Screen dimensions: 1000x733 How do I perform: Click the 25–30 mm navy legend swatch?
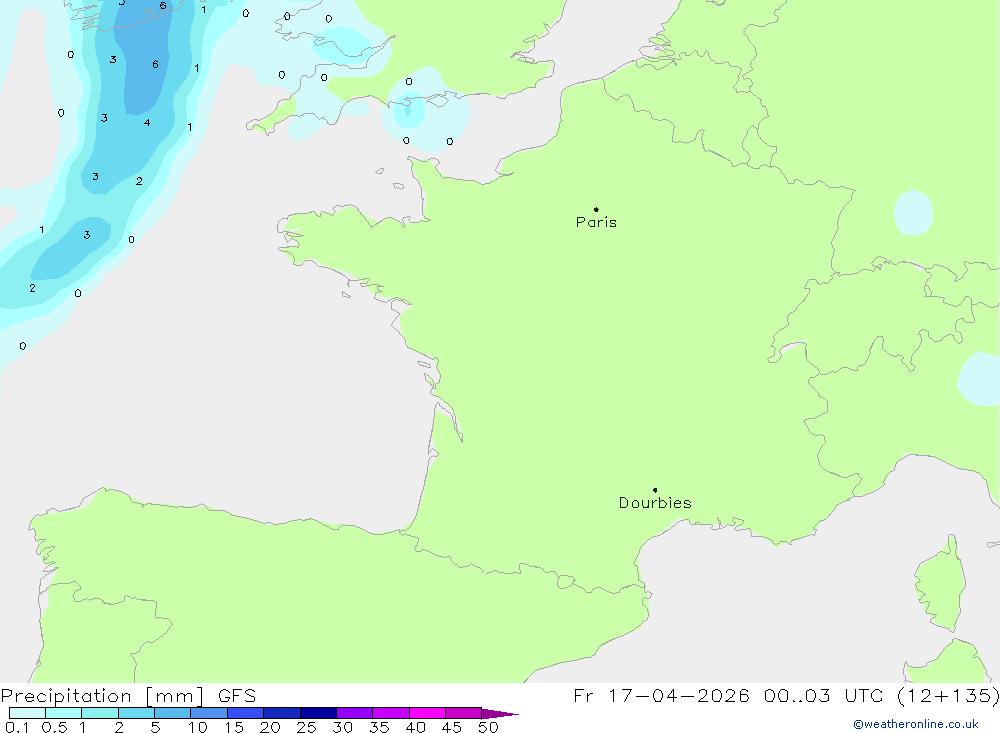[318, 713]
